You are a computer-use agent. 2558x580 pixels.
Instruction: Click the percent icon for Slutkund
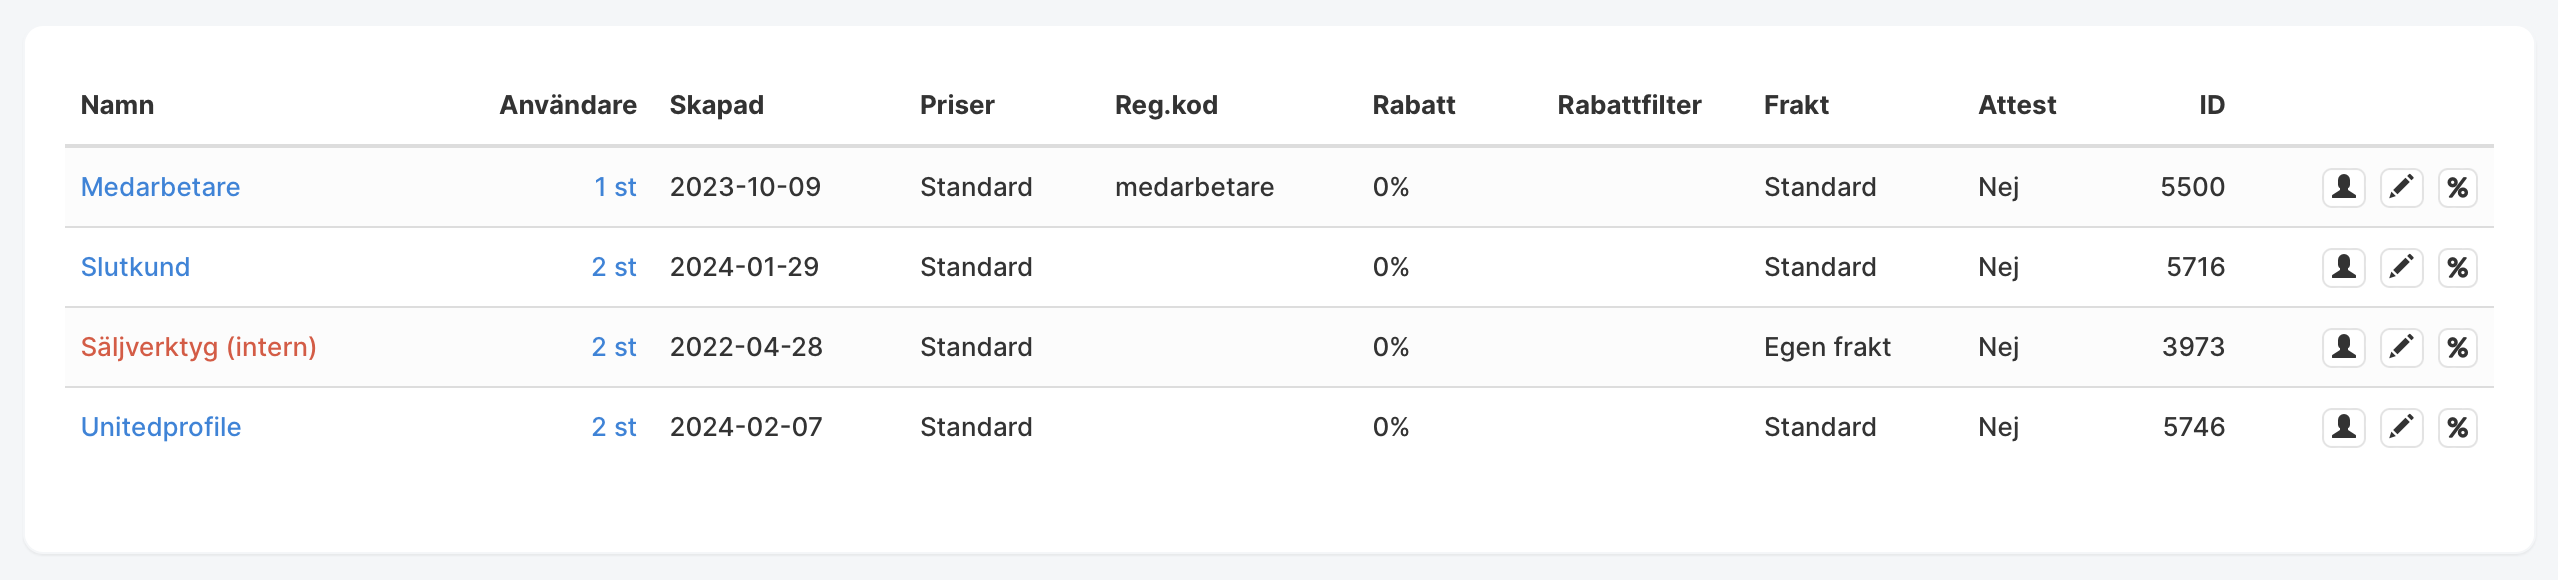coord(2457,267)
